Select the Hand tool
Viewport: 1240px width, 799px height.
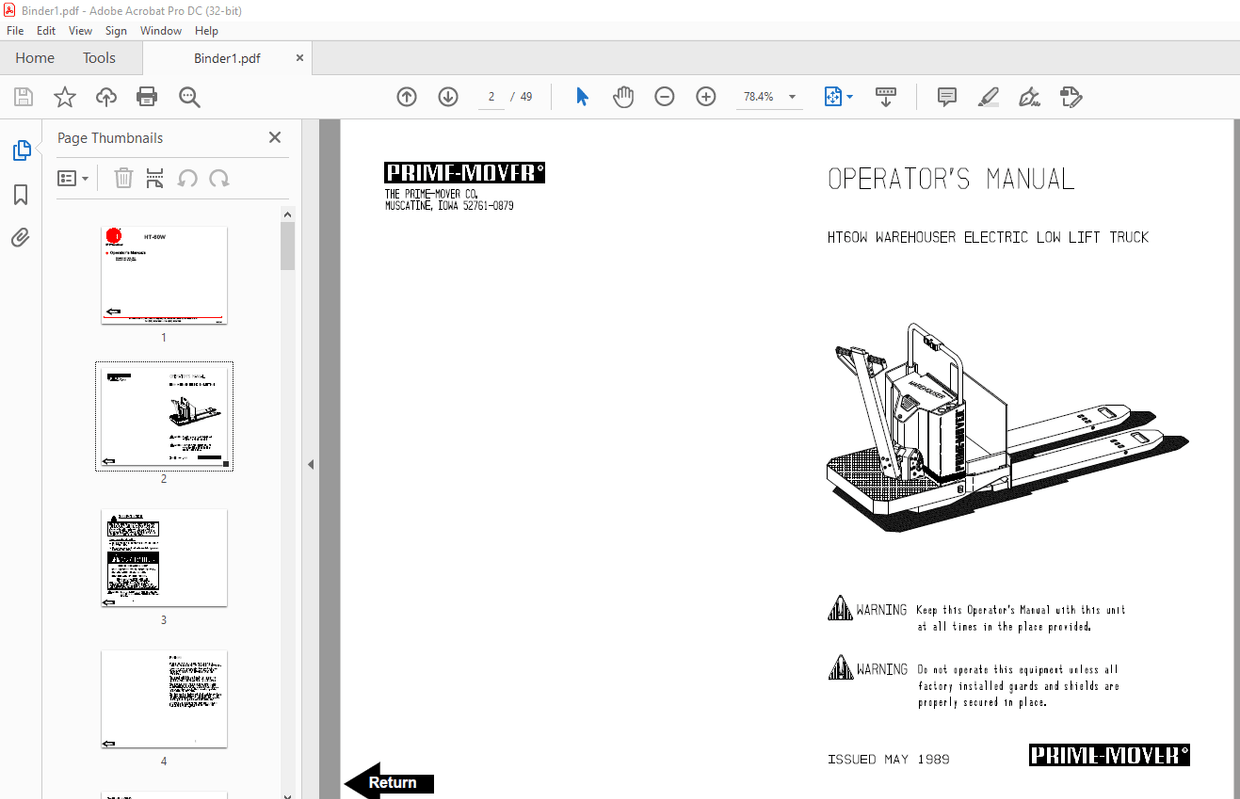tap(623, 96)
